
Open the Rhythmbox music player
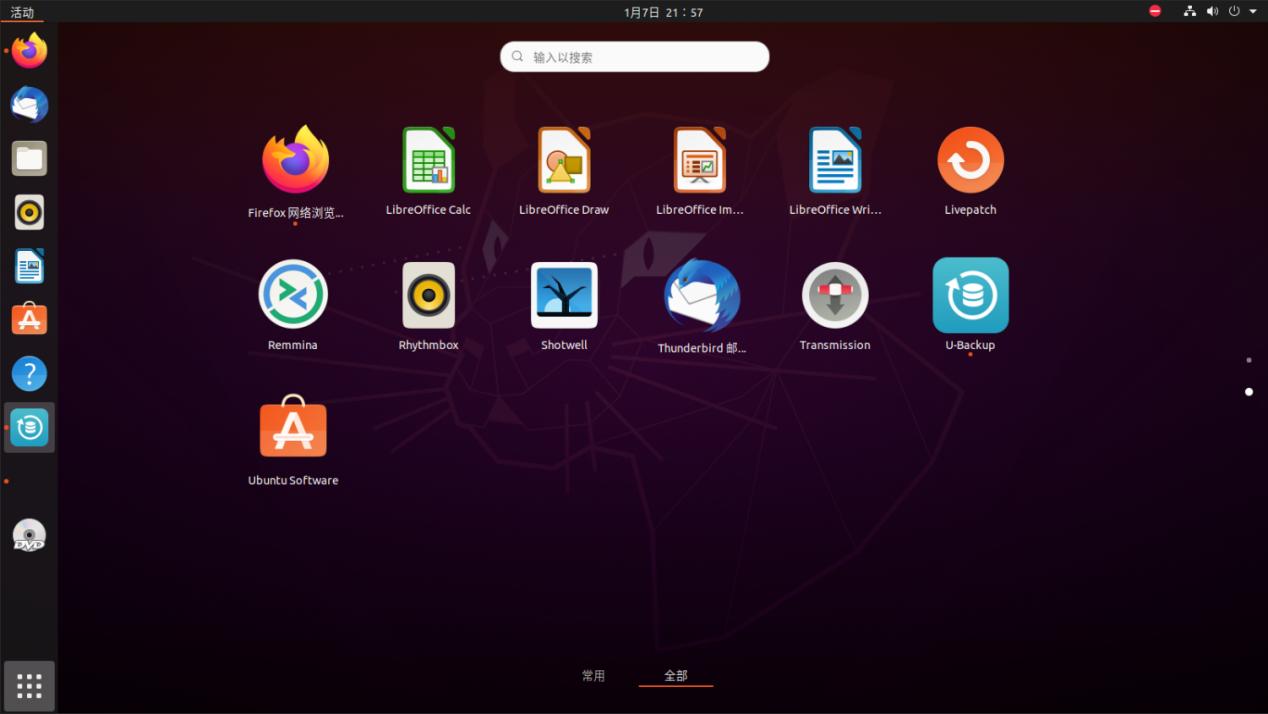click(x=428, y=295)
